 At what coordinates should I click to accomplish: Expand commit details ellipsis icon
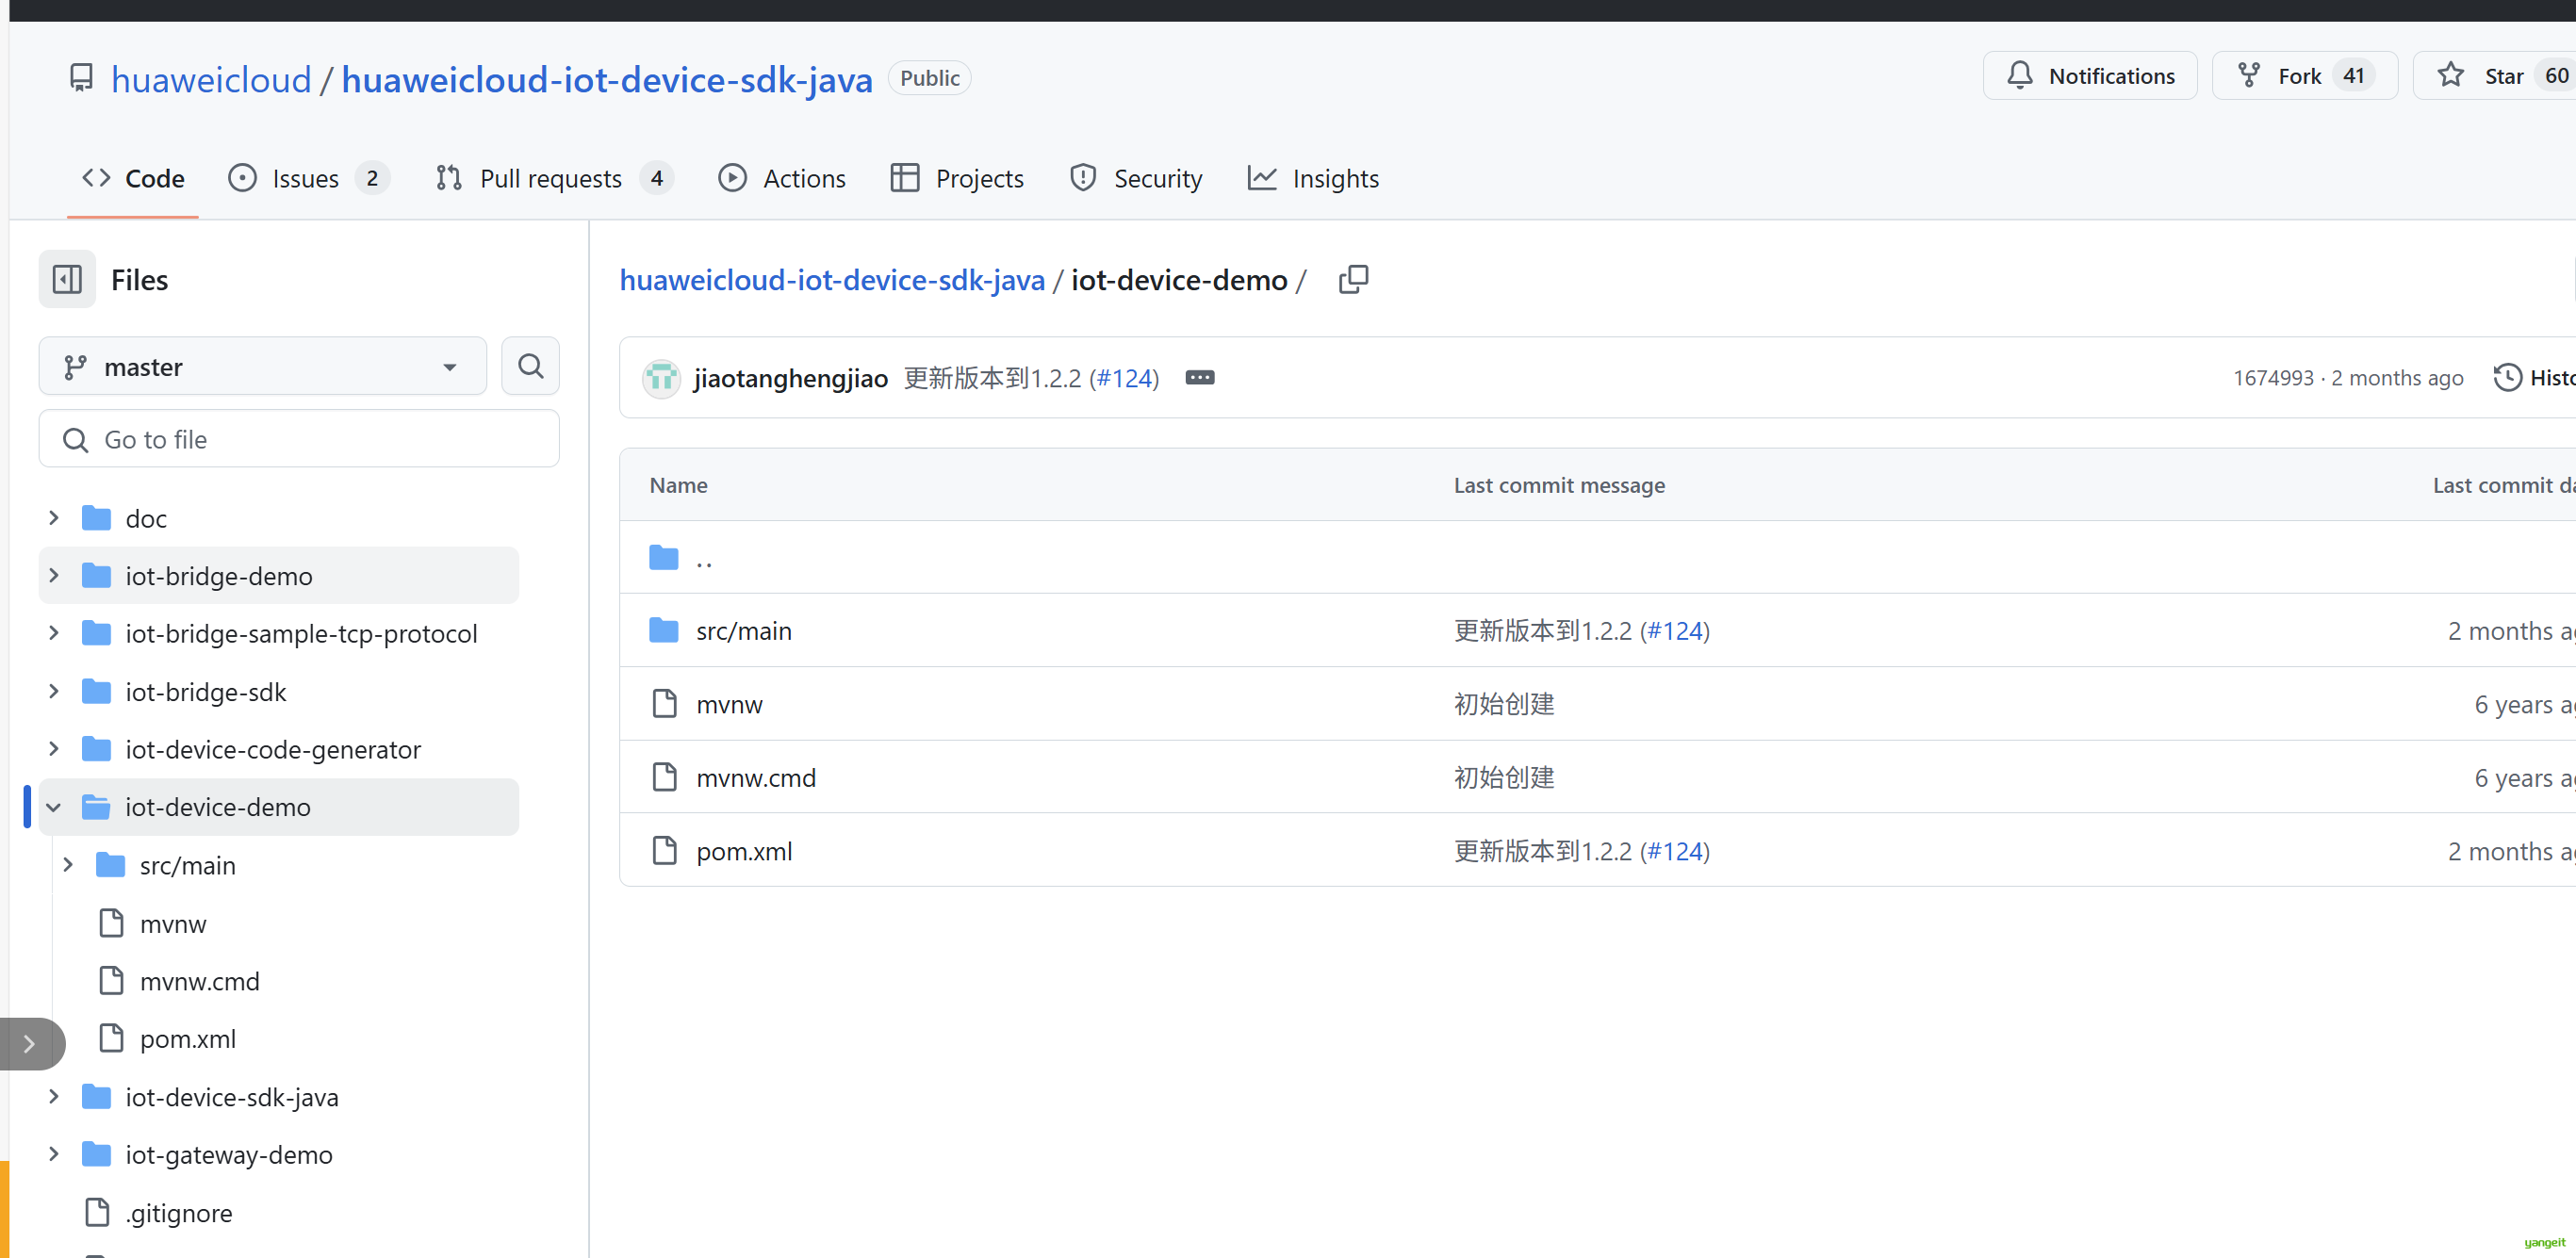[x=1199, y=378]
